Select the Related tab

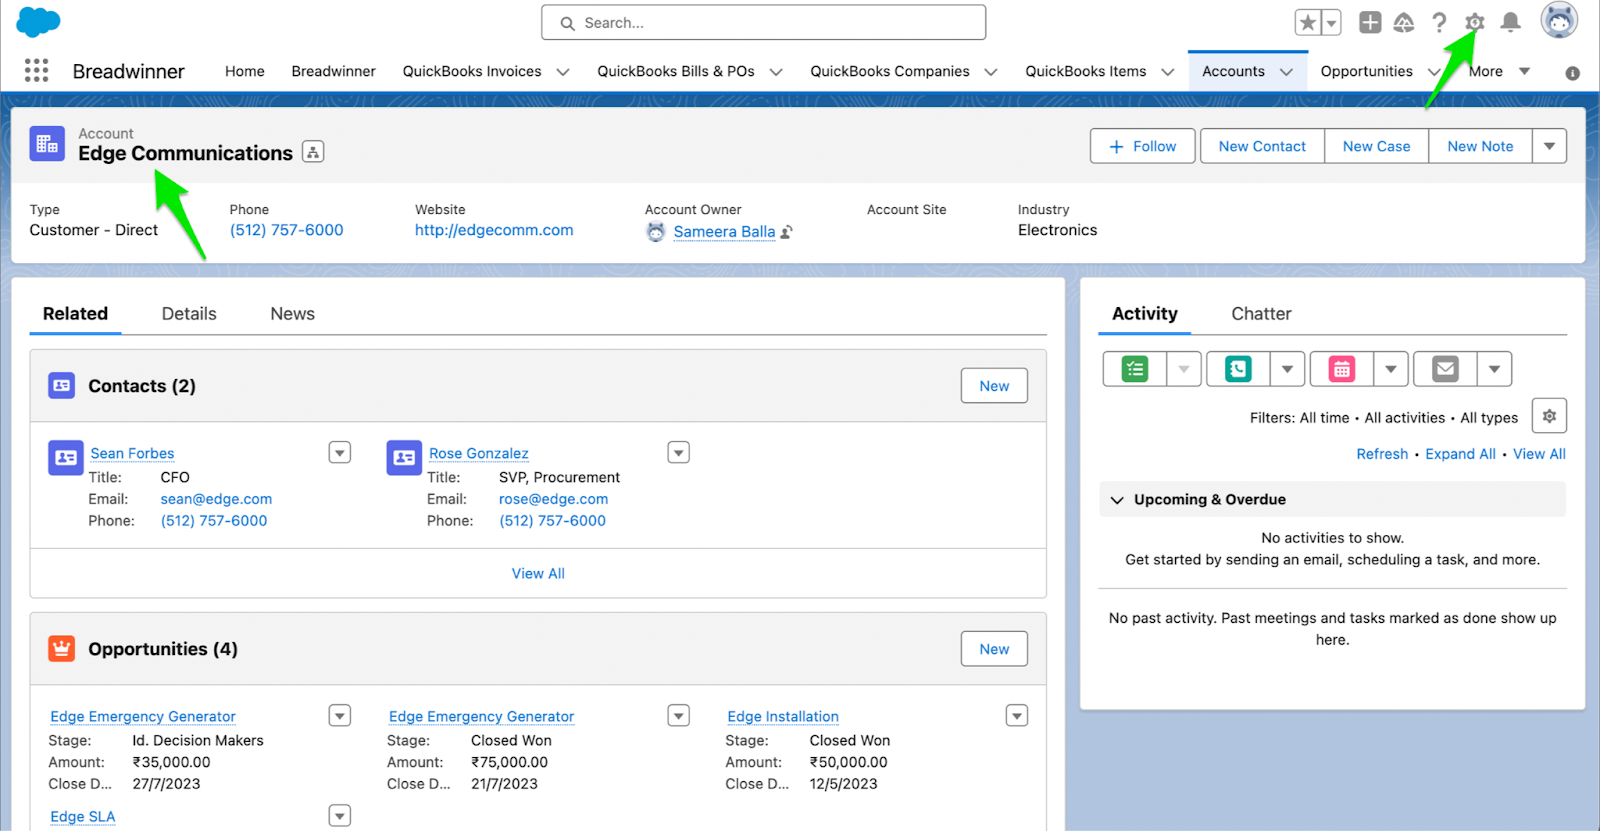75,313
